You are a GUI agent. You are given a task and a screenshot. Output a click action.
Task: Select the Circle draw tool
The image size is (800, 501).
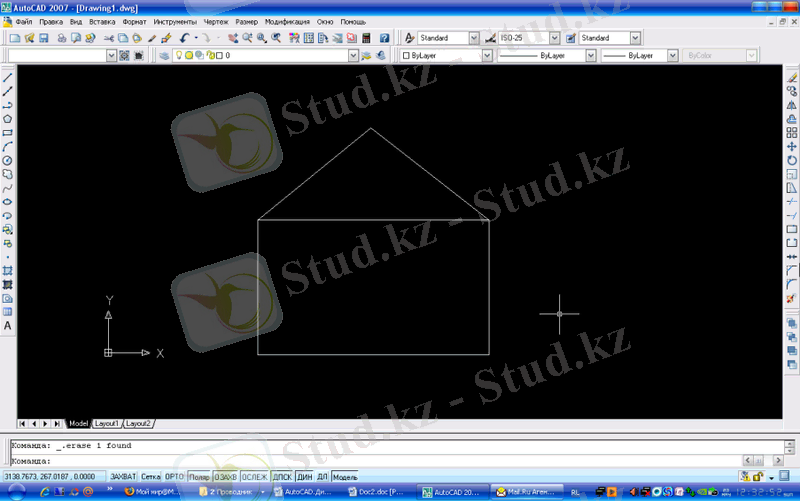(x=7, y=160)
